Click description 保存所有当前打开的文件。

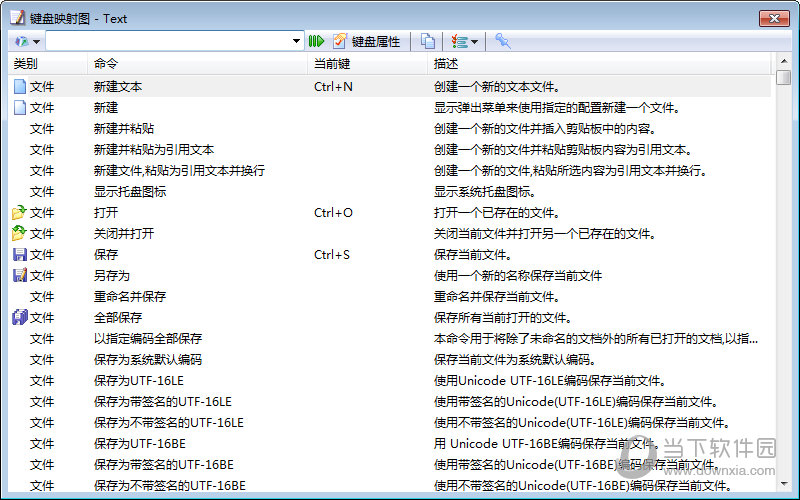tap(503, 317)
